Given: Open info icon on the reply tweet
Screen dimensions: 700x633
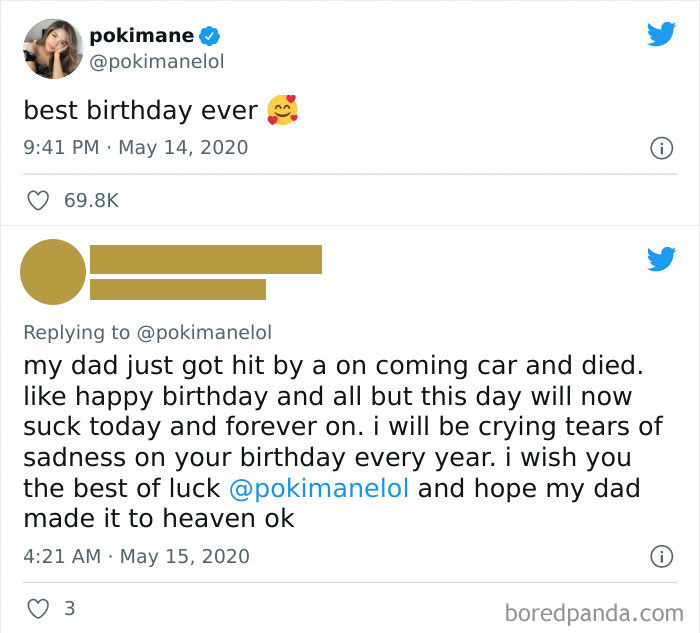Looking at the screenshot, I should coord(660,556).
